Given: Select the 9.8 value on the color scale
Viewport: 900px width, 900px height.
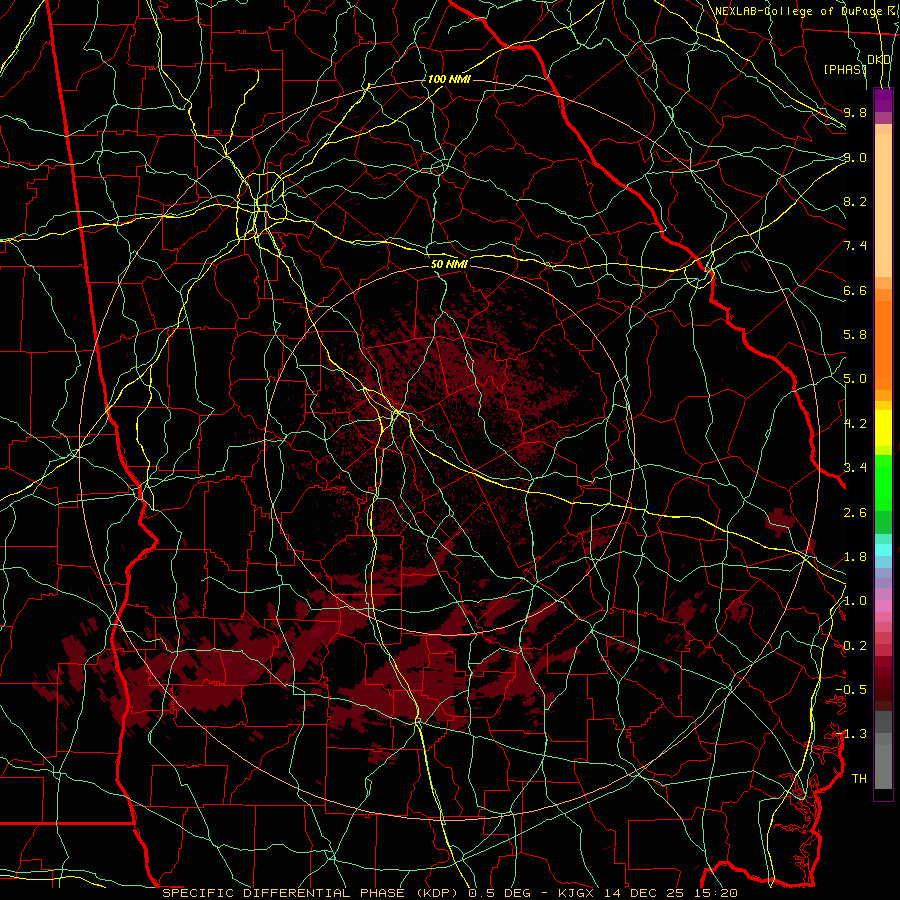Looking at the screenshot, I should point(855,112).
